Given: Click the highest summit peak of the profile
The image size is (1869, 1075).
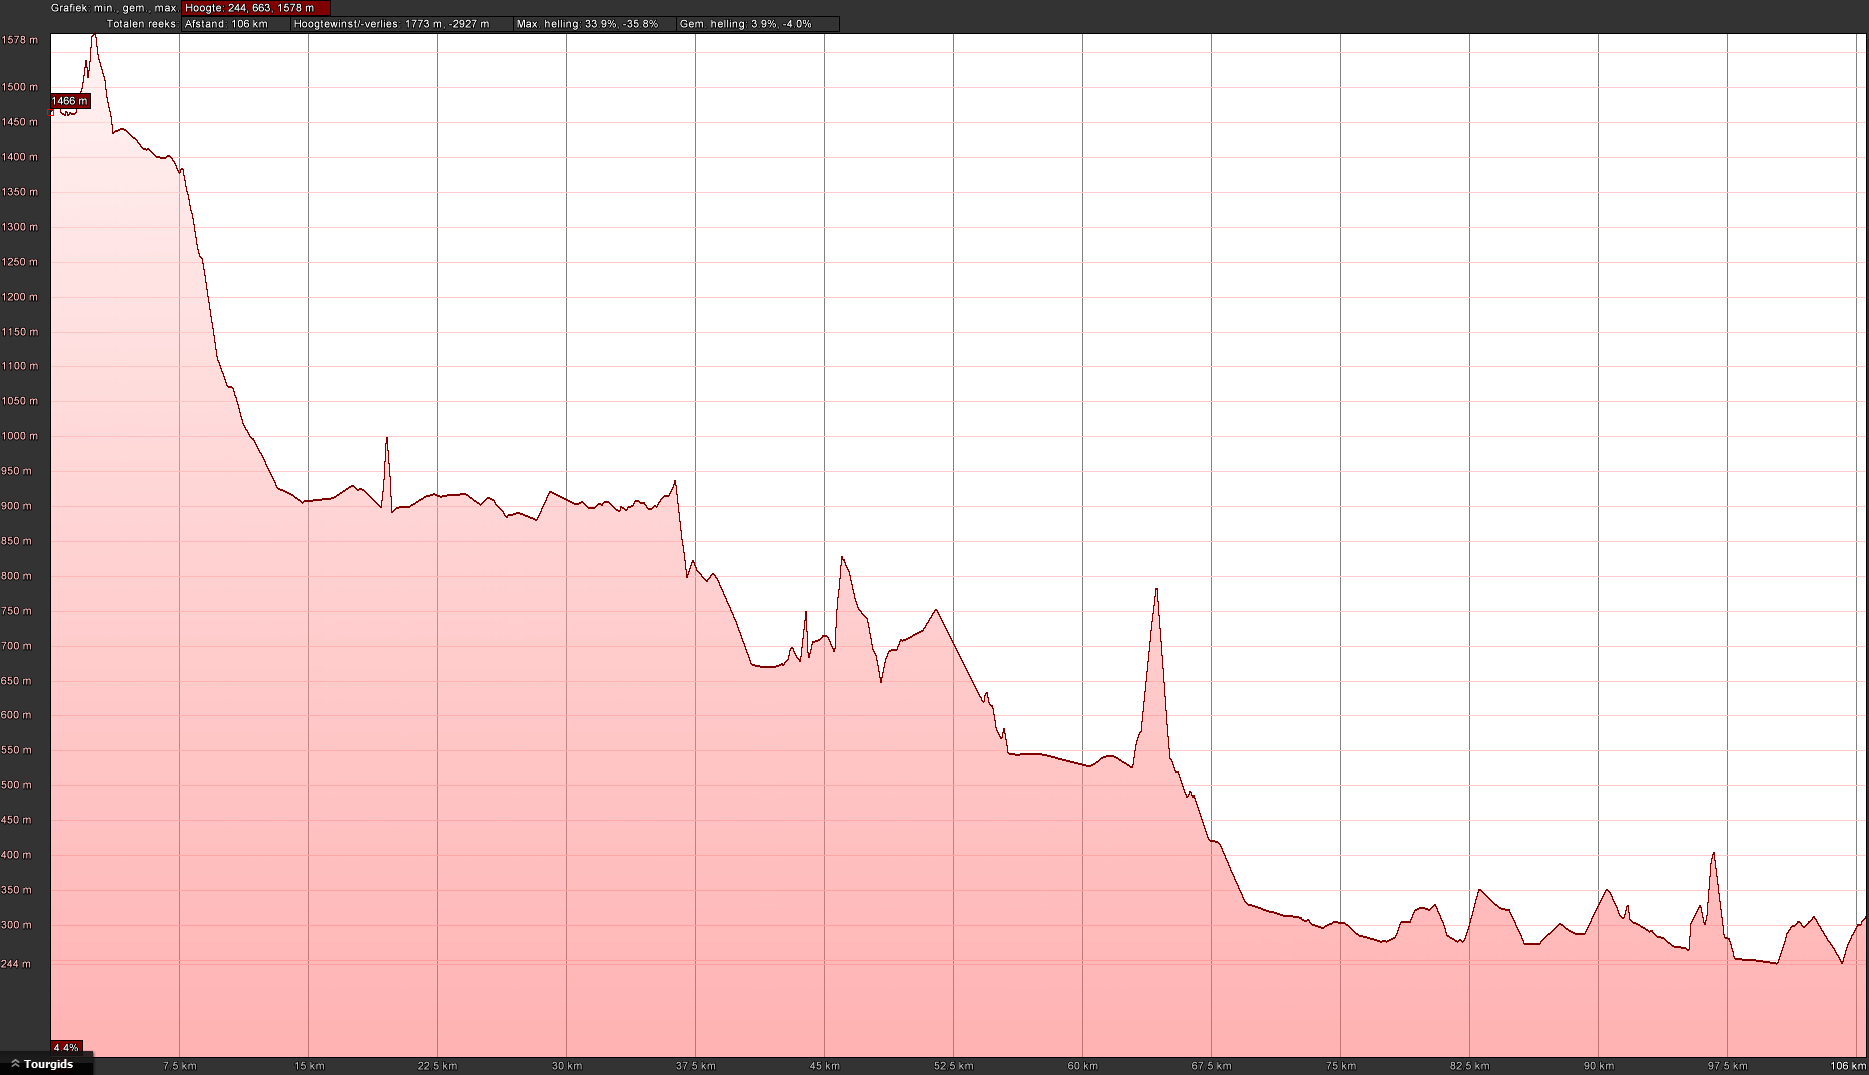Looking at the screenshot, I should click(x=94, y=36).
